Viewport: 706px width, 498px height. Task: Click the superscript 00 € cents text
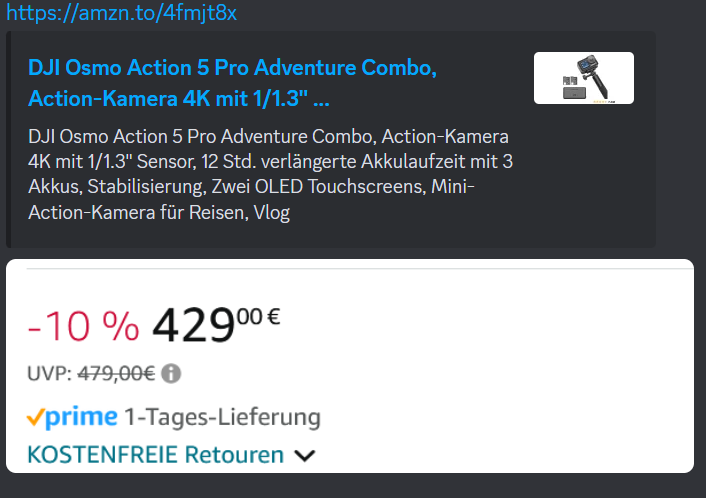pyautogui.click(x=259, y=317)
